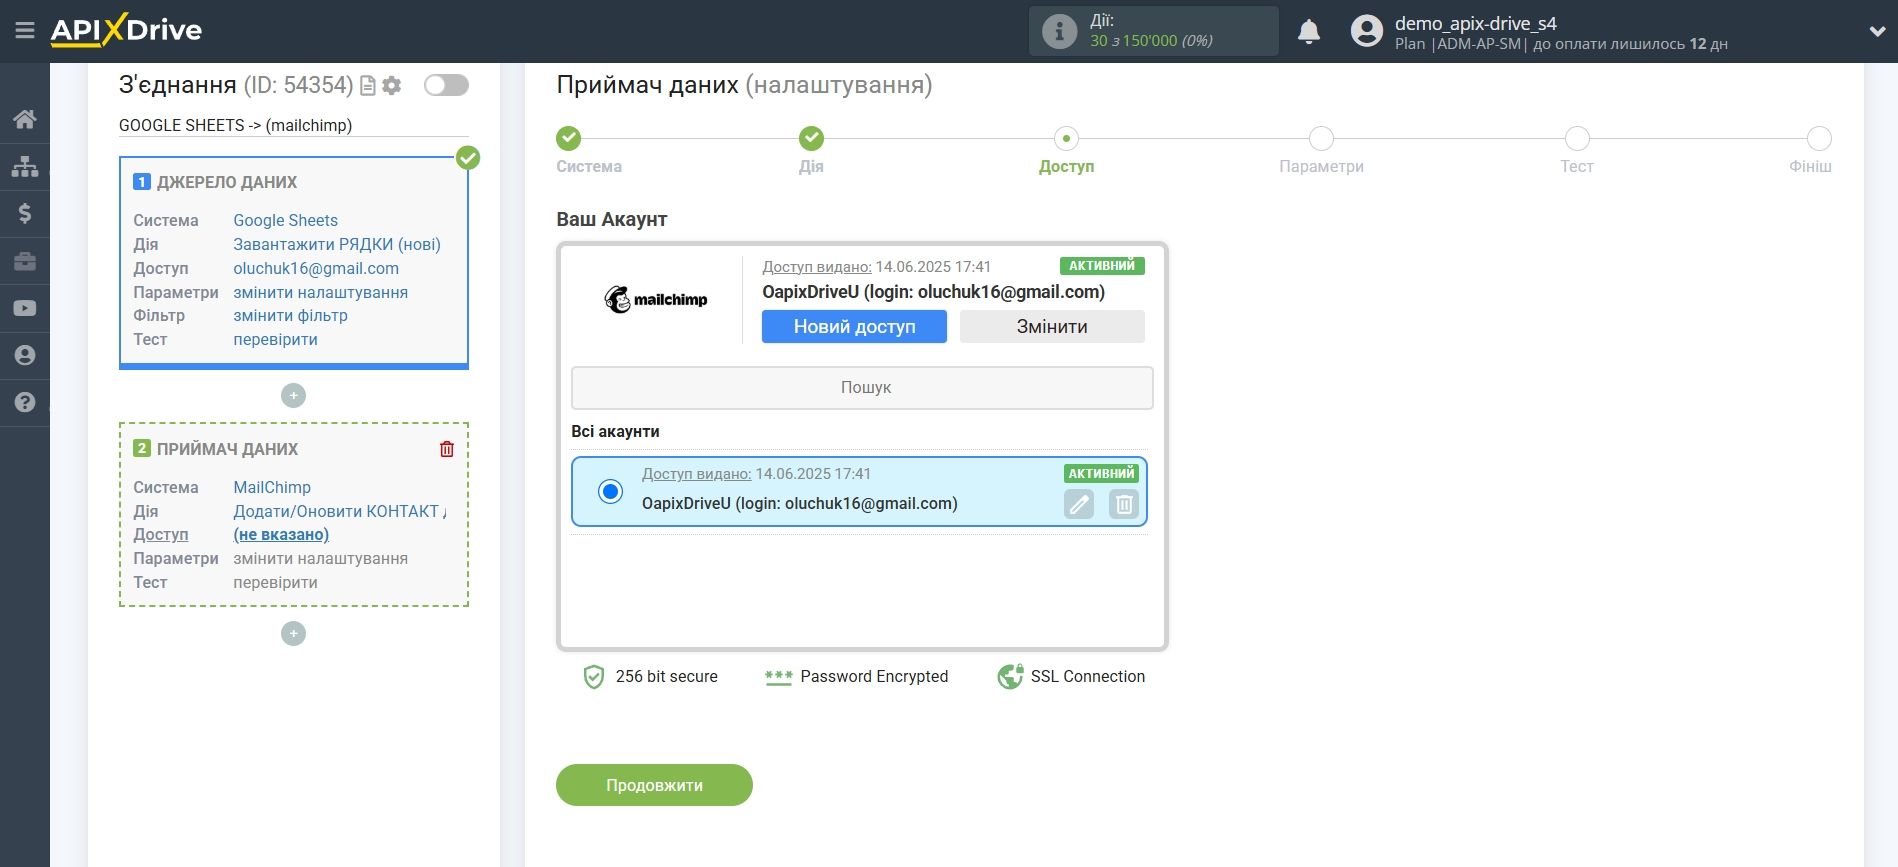Click demo_apix-drive_s4 username
The width and height of the screenshot is (1898, 867).
click(x=1475, y=23)
